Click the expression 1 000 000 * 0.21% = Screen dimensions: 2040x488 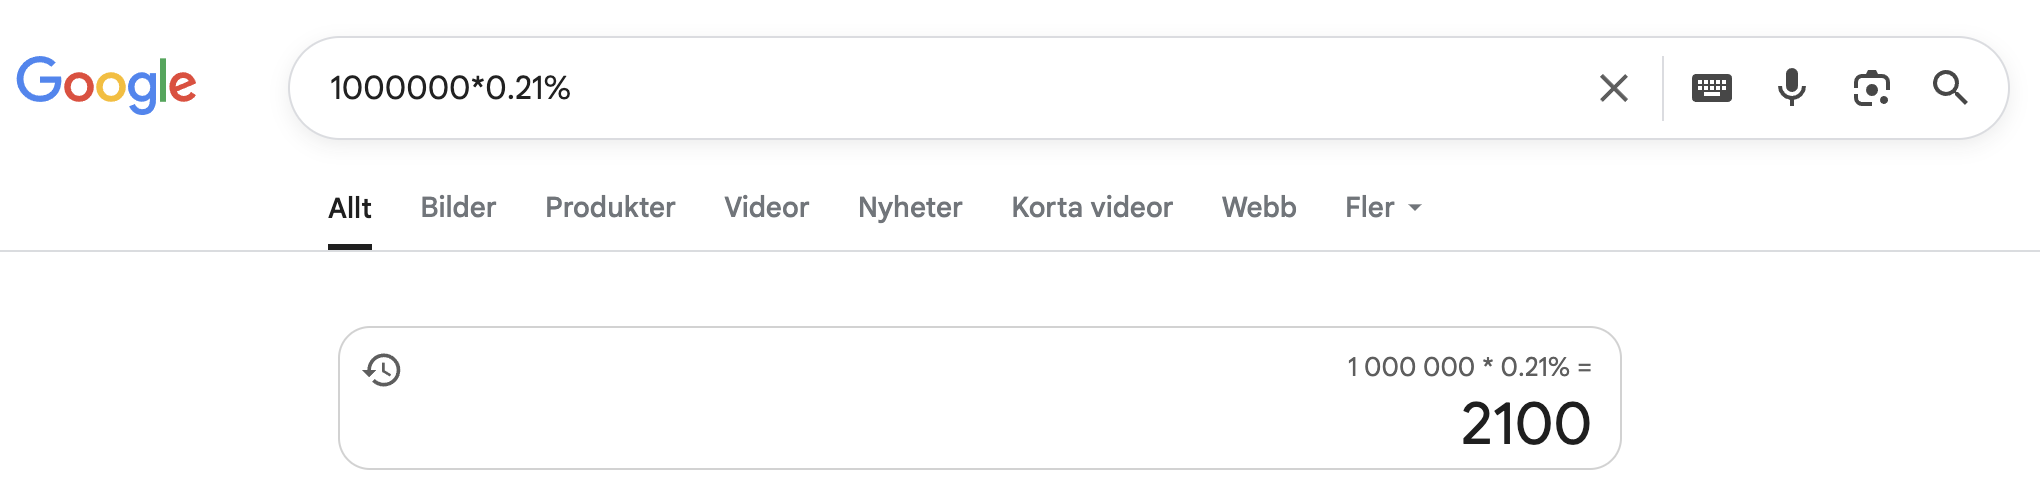pos(1469,367)
